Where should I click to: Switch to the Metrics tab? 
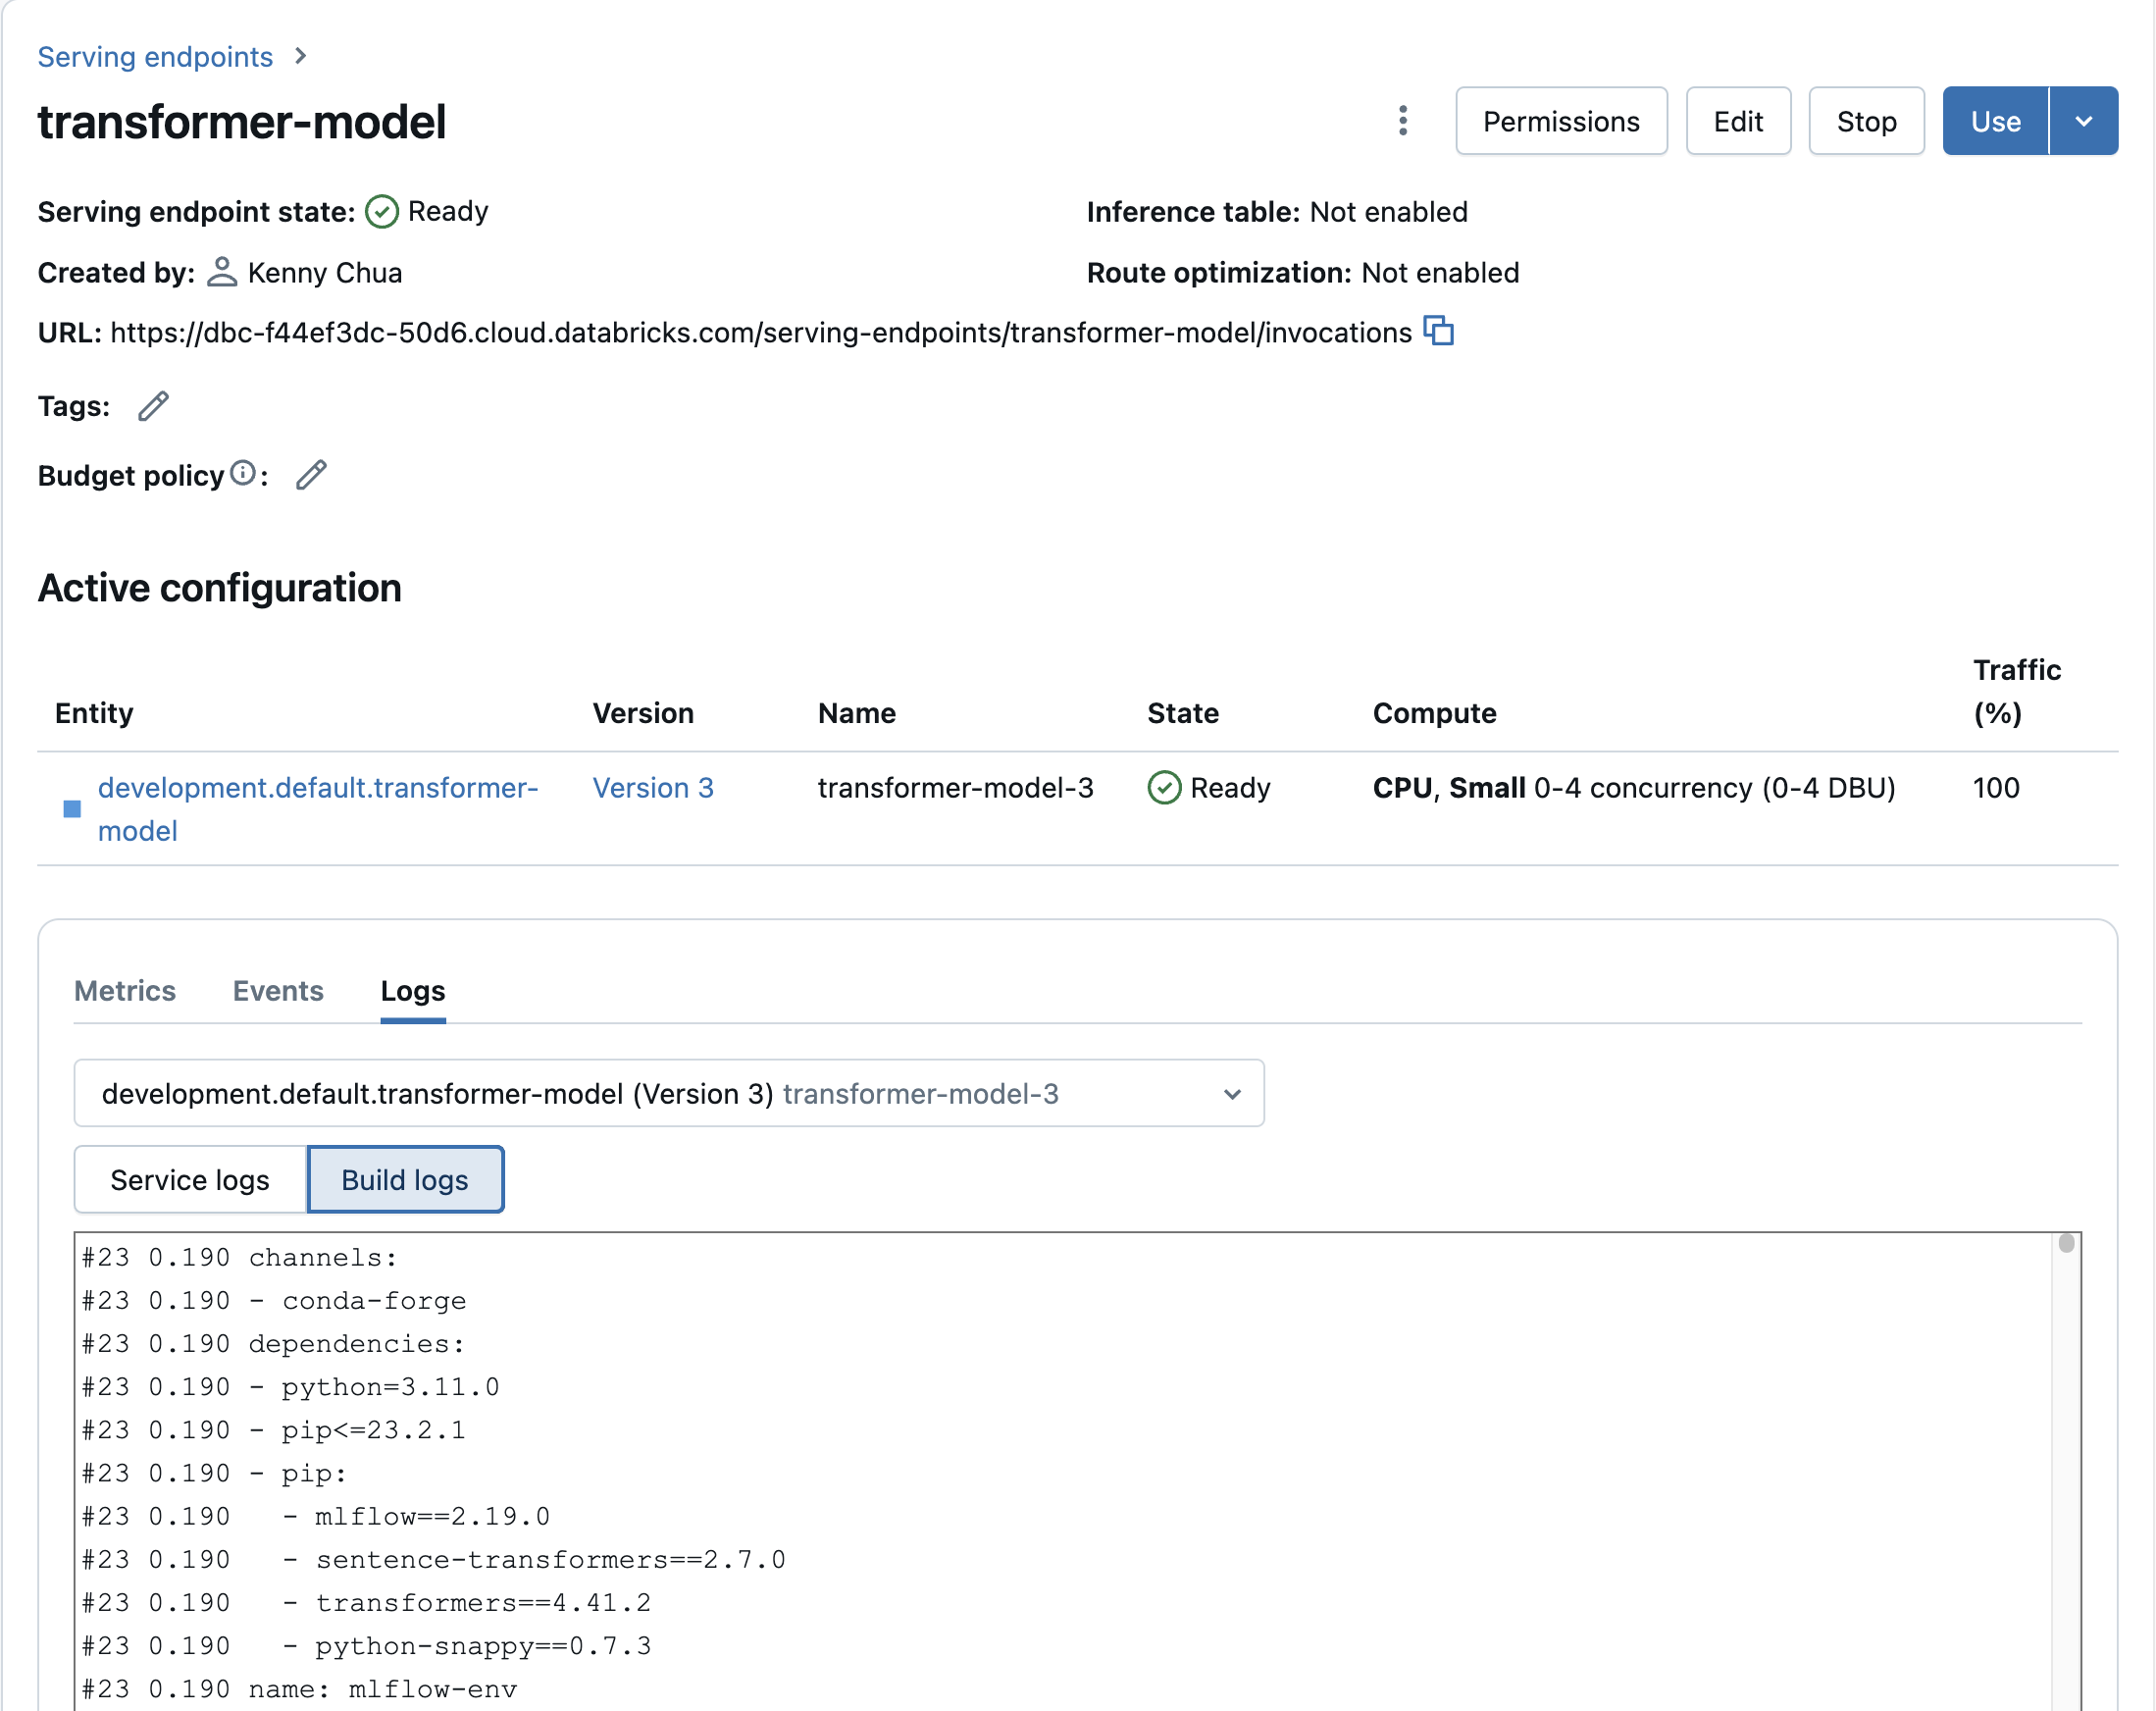(125, 991)
